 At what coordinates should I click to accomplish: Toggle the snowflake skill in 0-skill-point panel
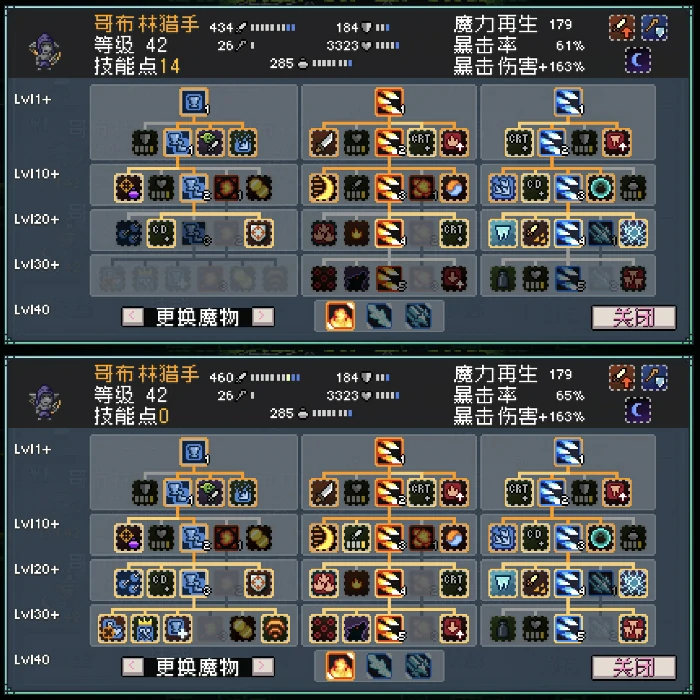click(x=633, y=583)
